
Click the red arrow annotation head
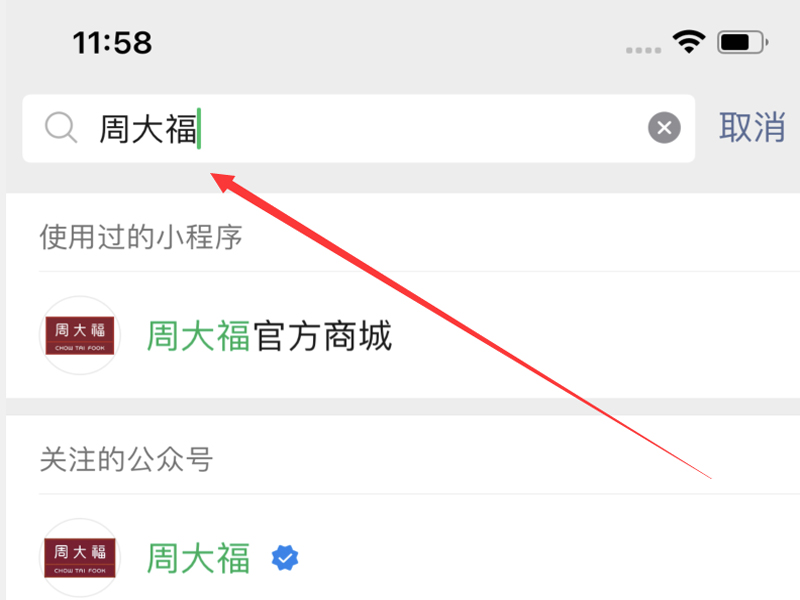pos(224,182)
